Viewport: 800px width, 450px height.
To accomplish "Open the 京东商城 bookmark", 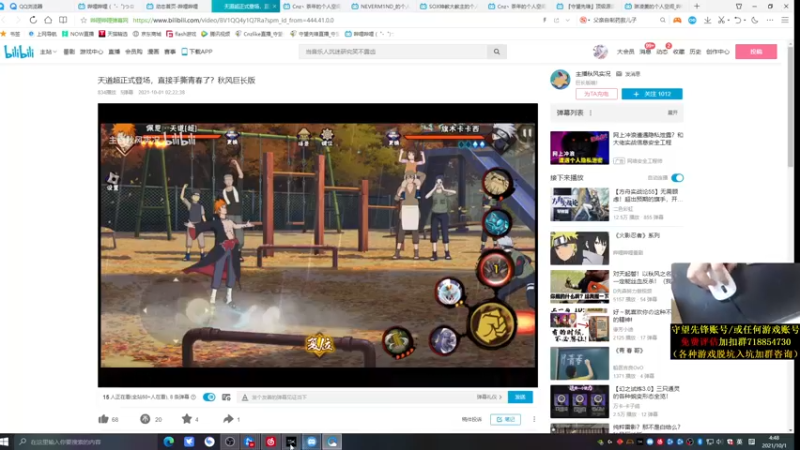I will [146, 34].
